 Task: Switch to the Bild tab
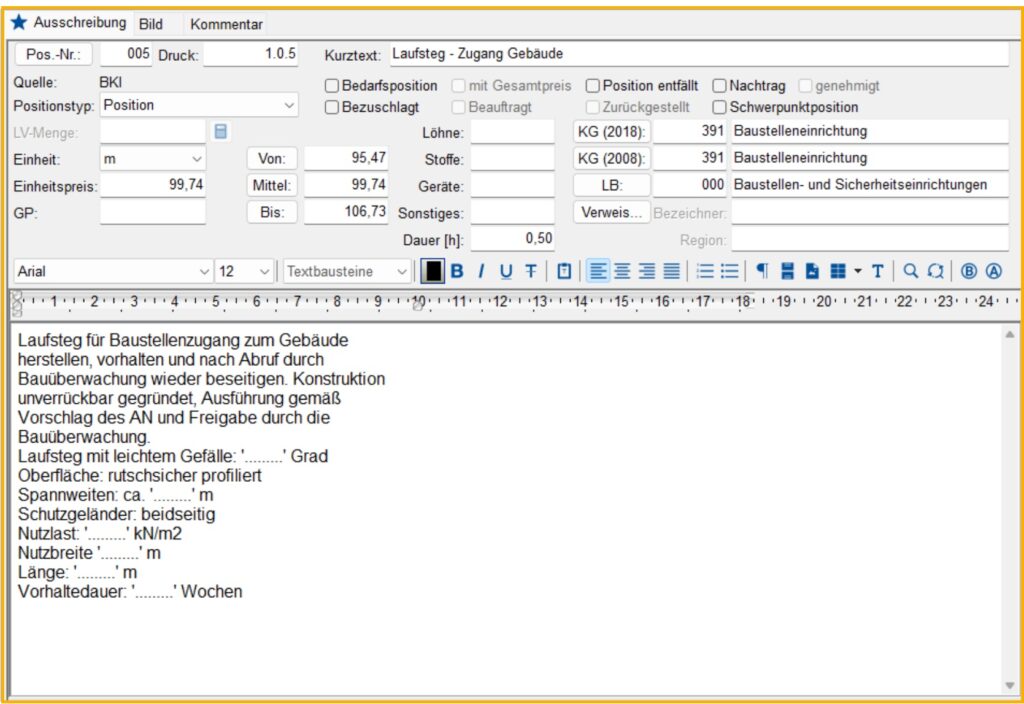tap(151, 24)
